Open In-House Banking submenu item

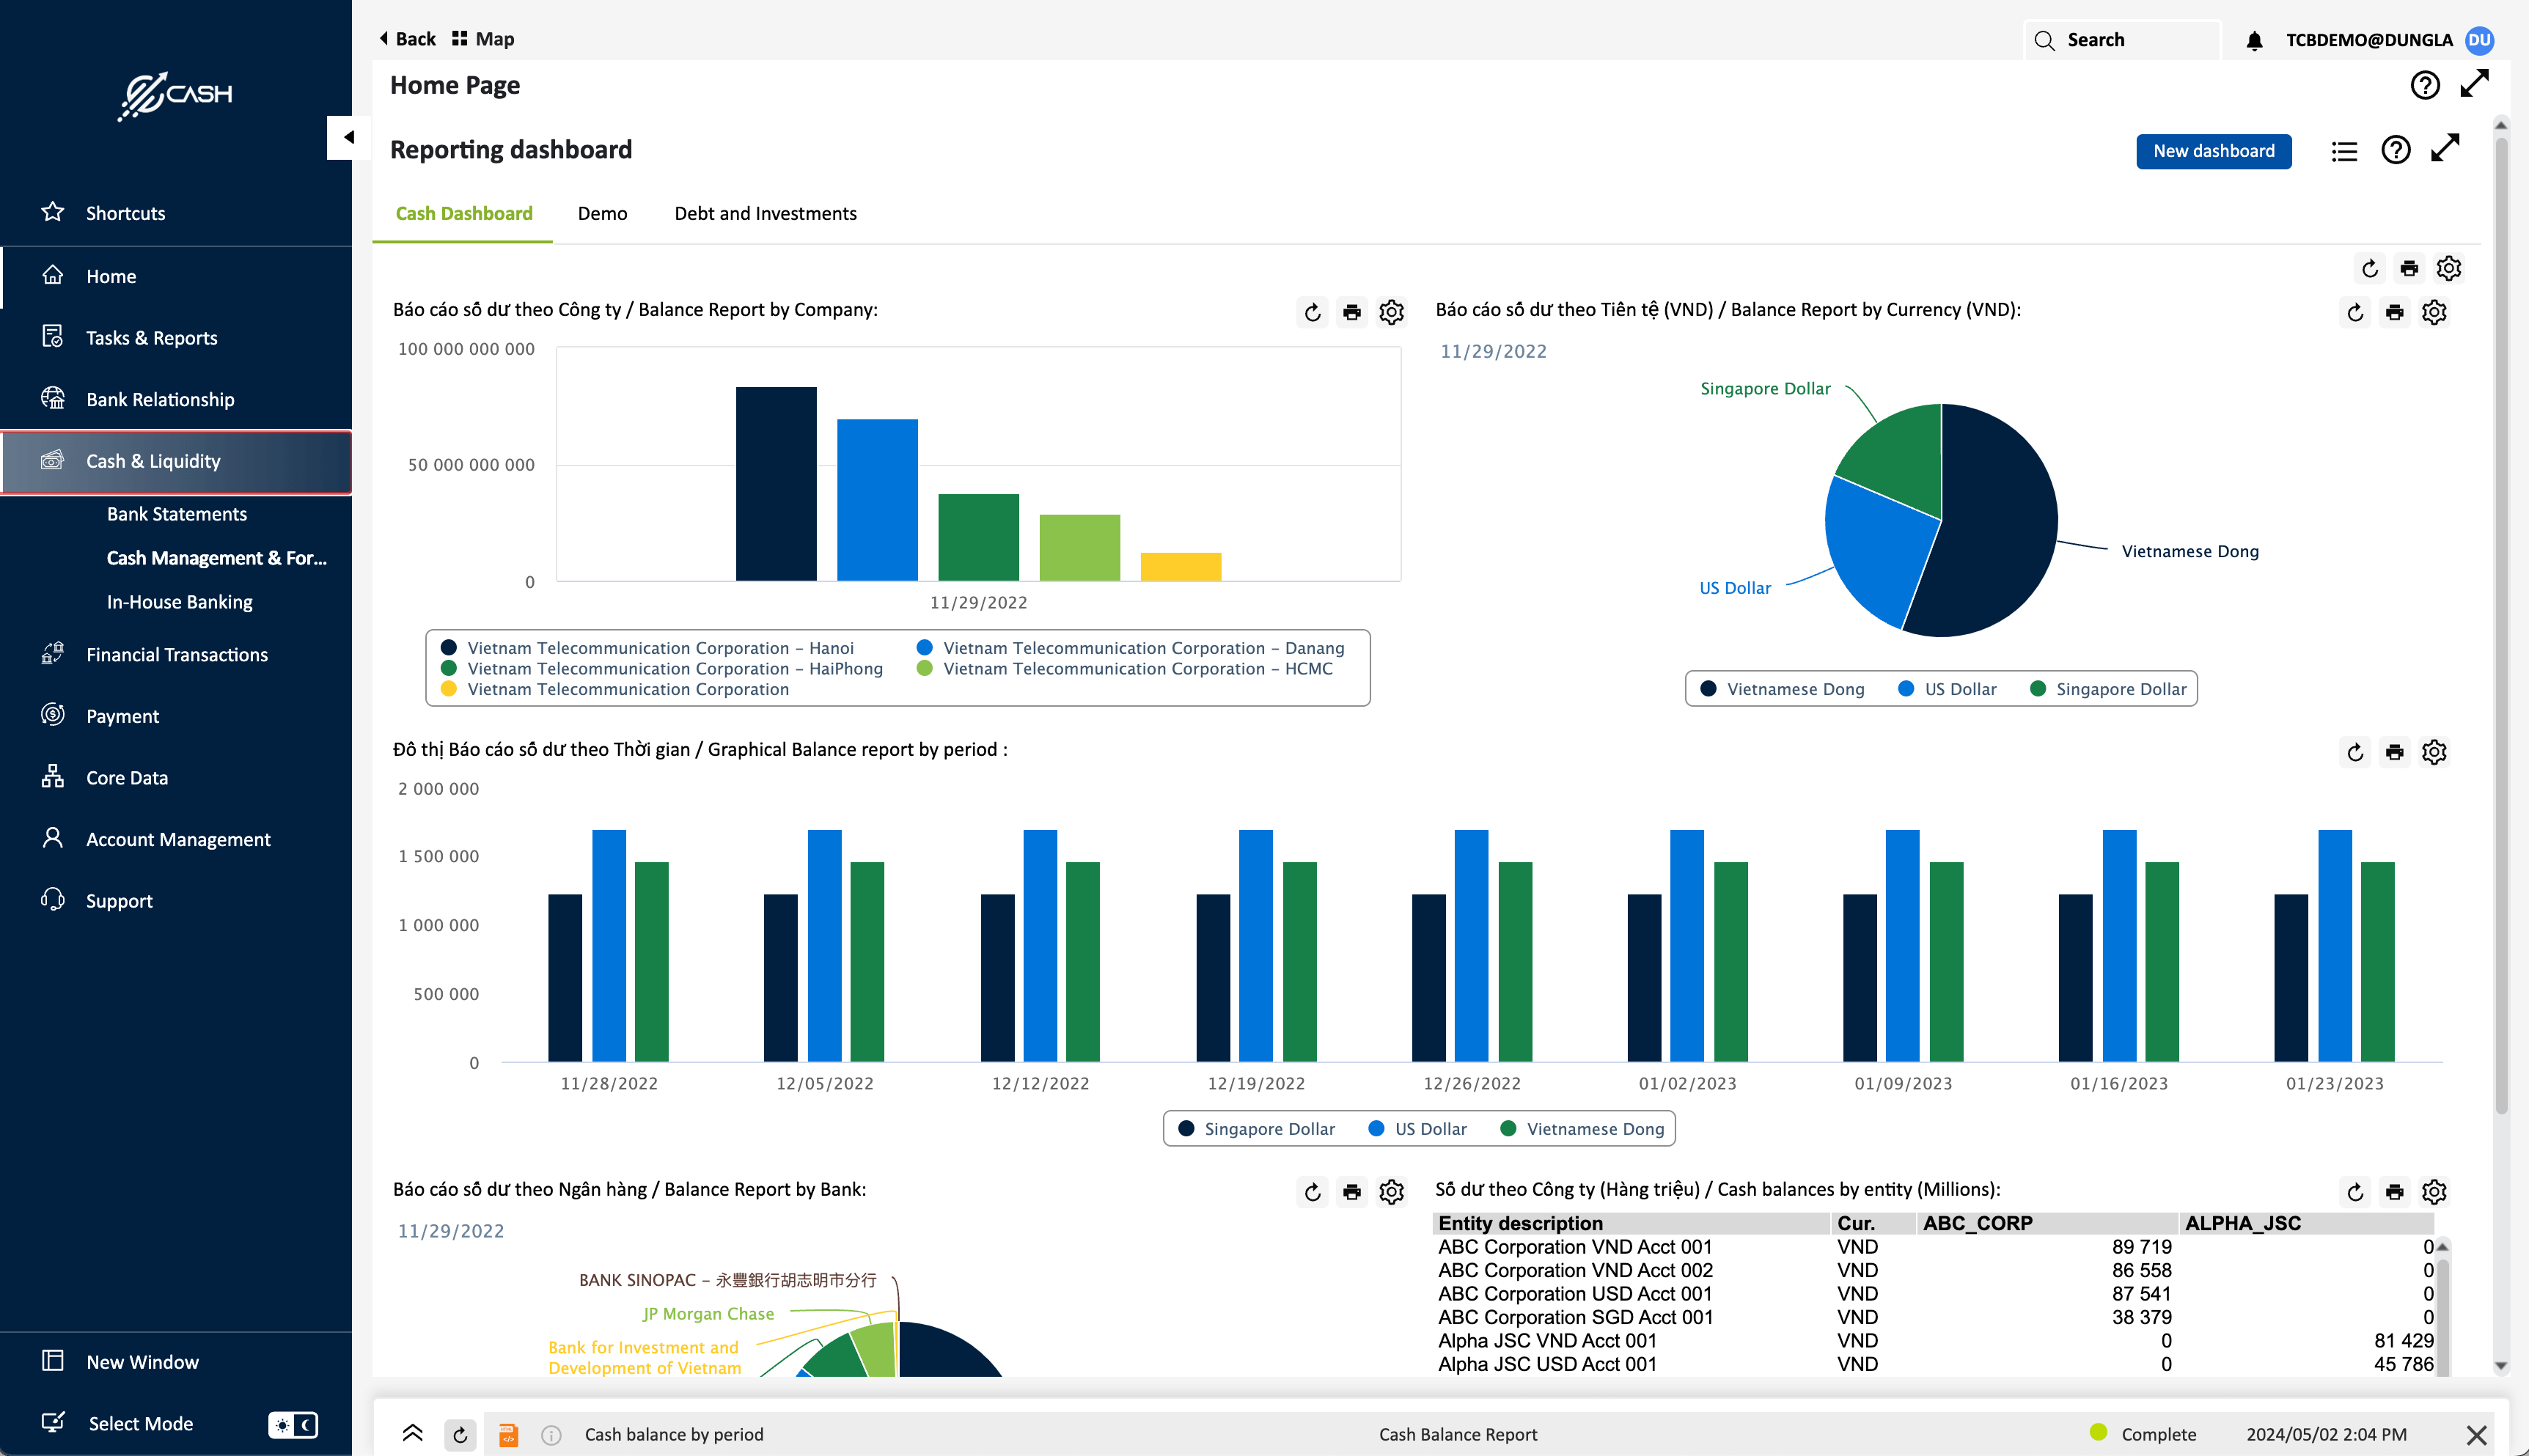click(180, 602)
